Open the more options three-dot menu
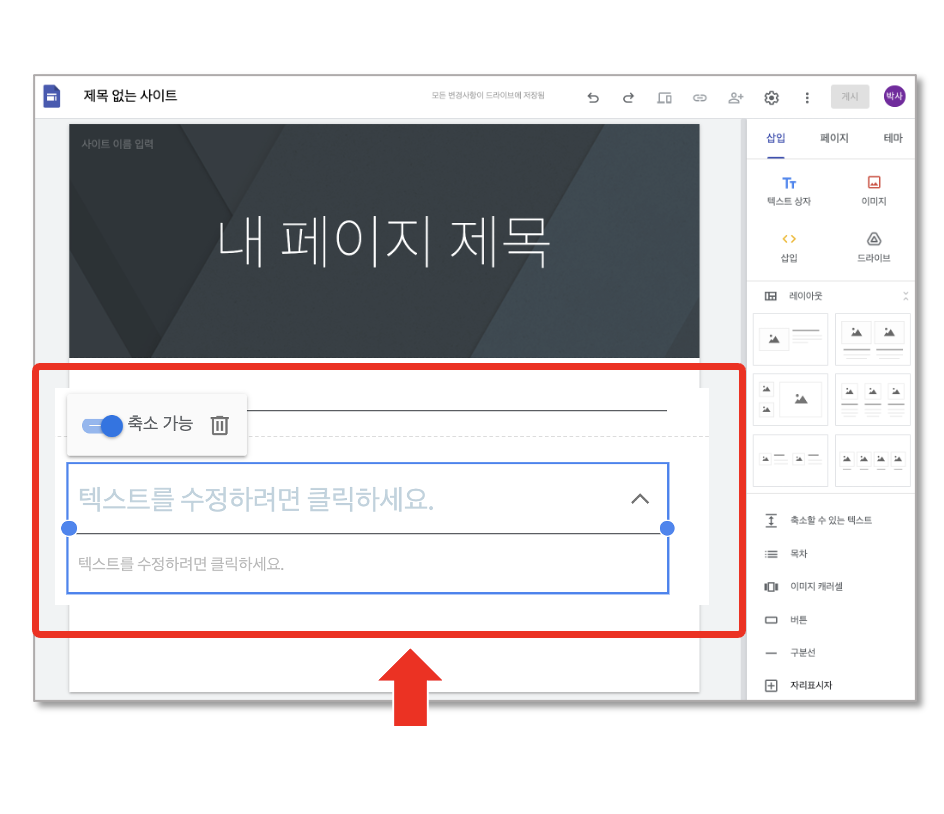The width and height of the screenshot is (944, 814). point(807,98)
